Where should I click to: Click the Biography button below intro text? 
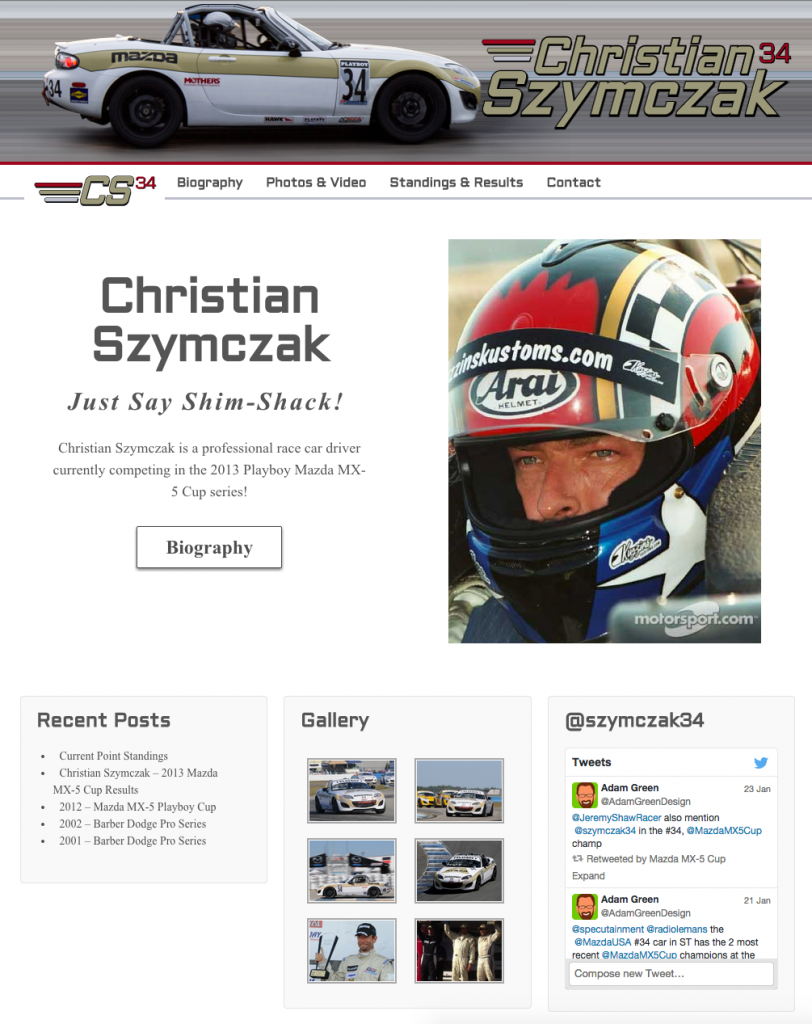click(209, 547)
